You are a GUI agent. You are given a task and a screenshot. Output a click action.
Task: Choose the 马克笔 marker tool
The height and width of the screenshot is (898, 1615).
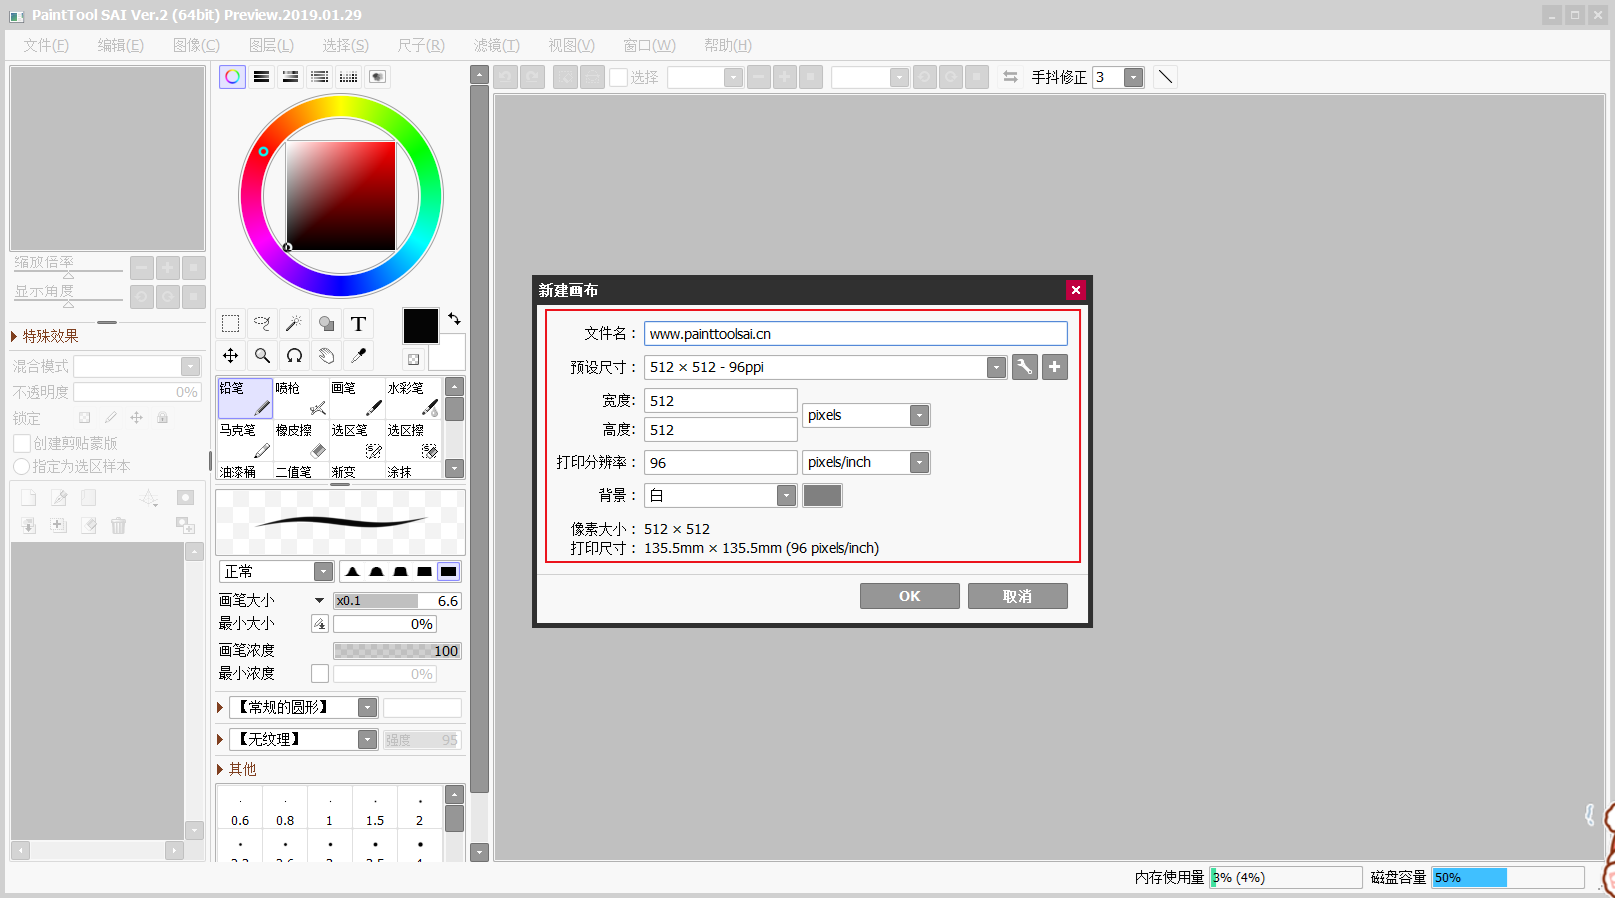(245, 440)
